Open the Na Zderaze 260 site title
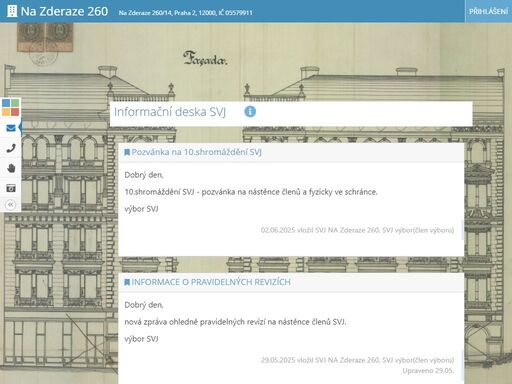 coord(64,11)
